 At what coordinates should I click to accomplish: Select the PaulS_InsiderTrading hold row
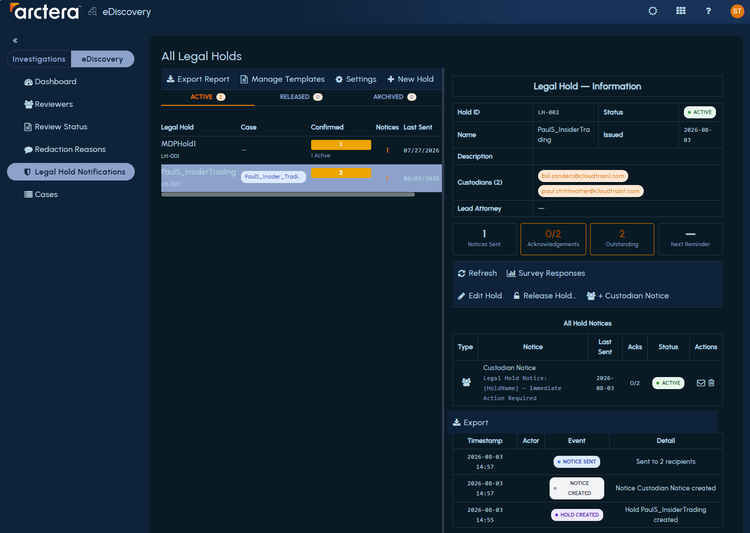click(x=301, y=178)
